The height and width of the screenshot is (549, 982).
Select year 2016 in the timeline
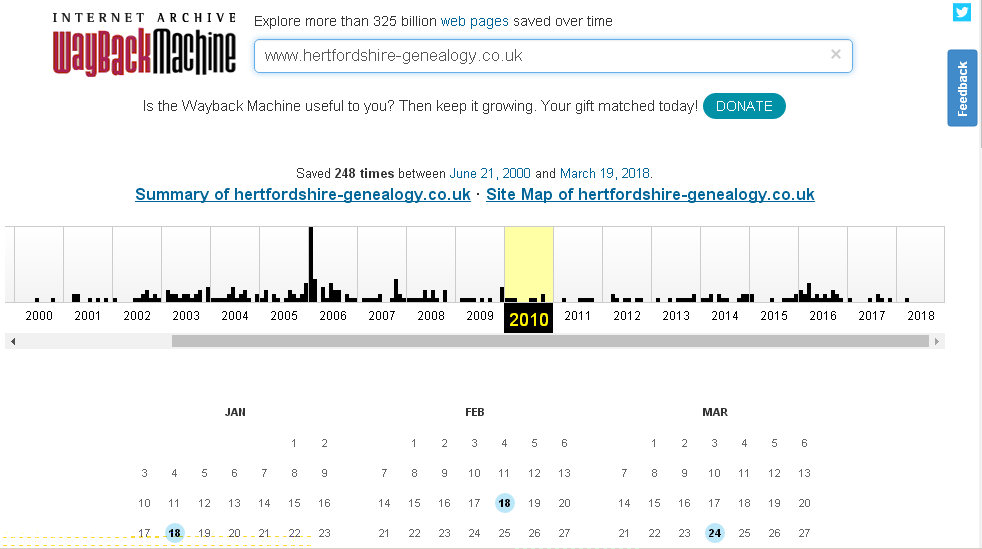[x=822, y=316]
